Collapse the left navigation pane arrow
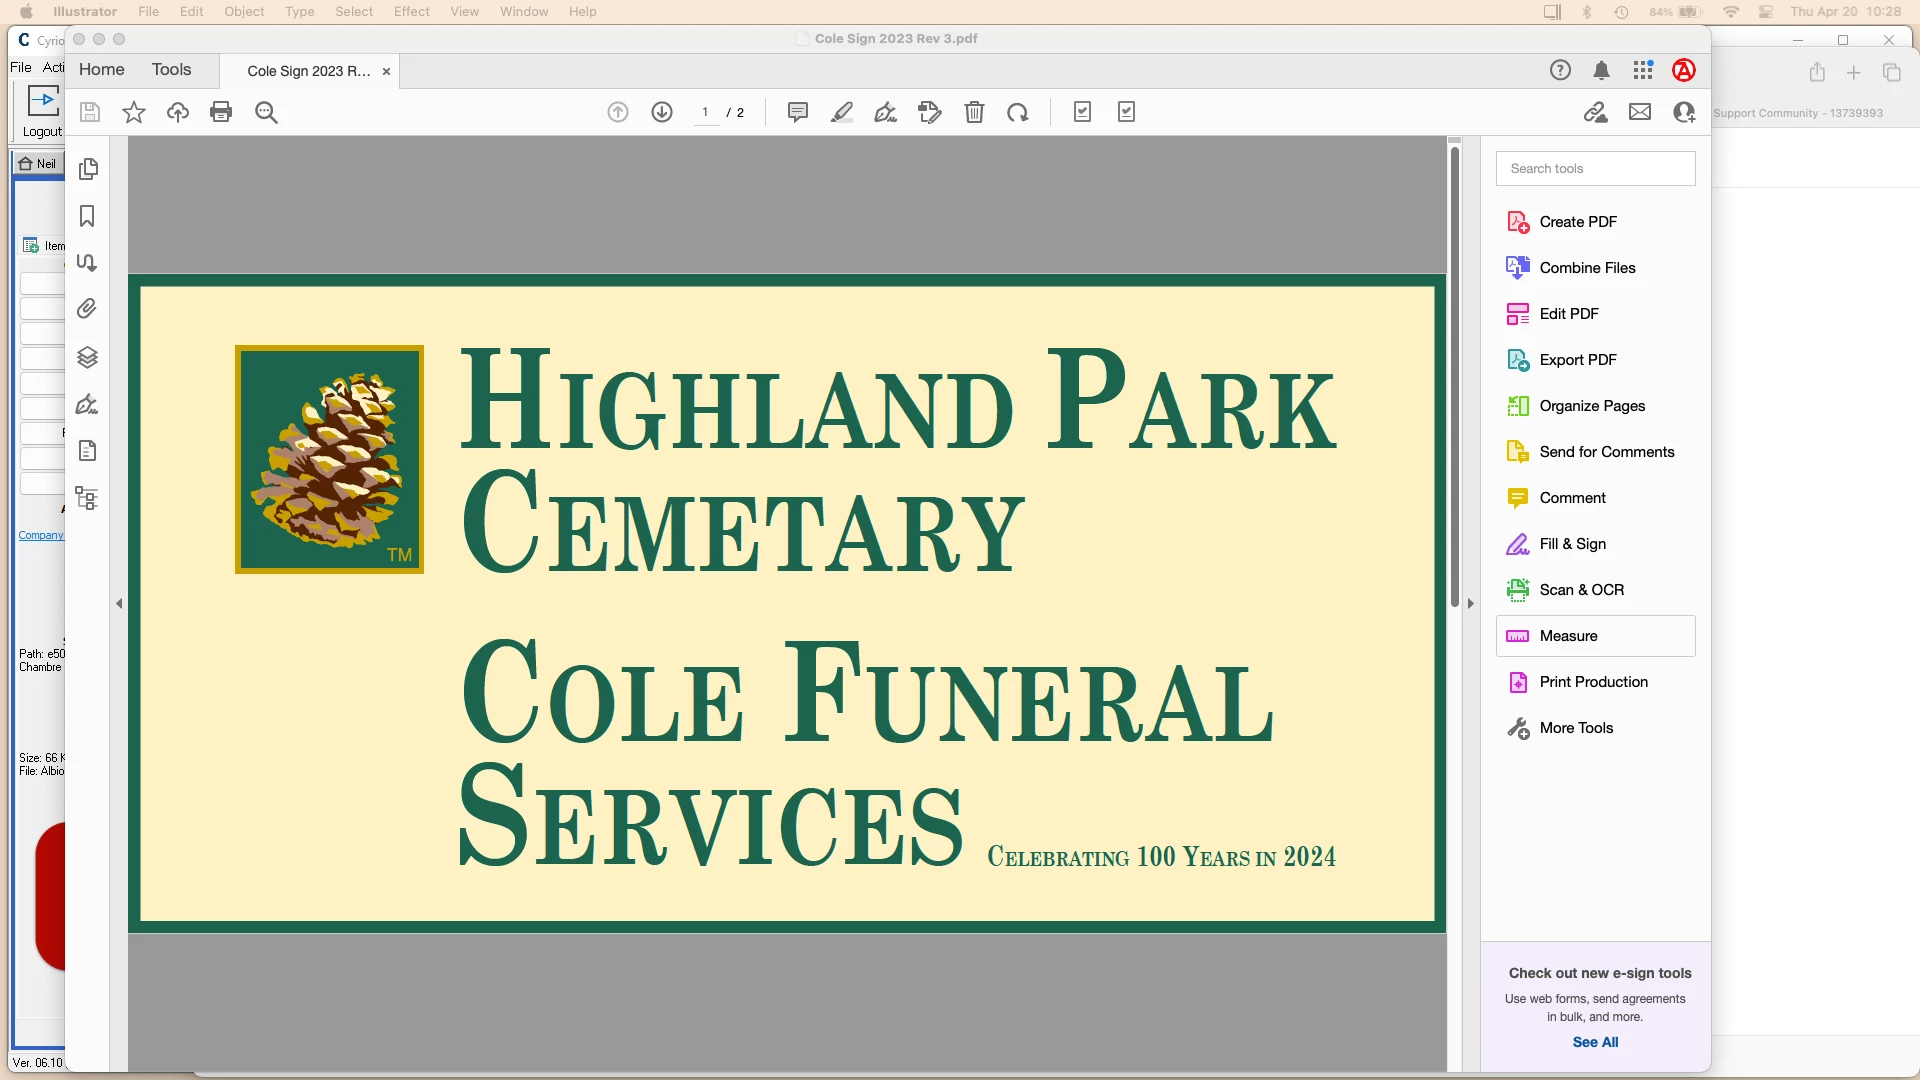 pyautogui.click(x=119, y=603)
